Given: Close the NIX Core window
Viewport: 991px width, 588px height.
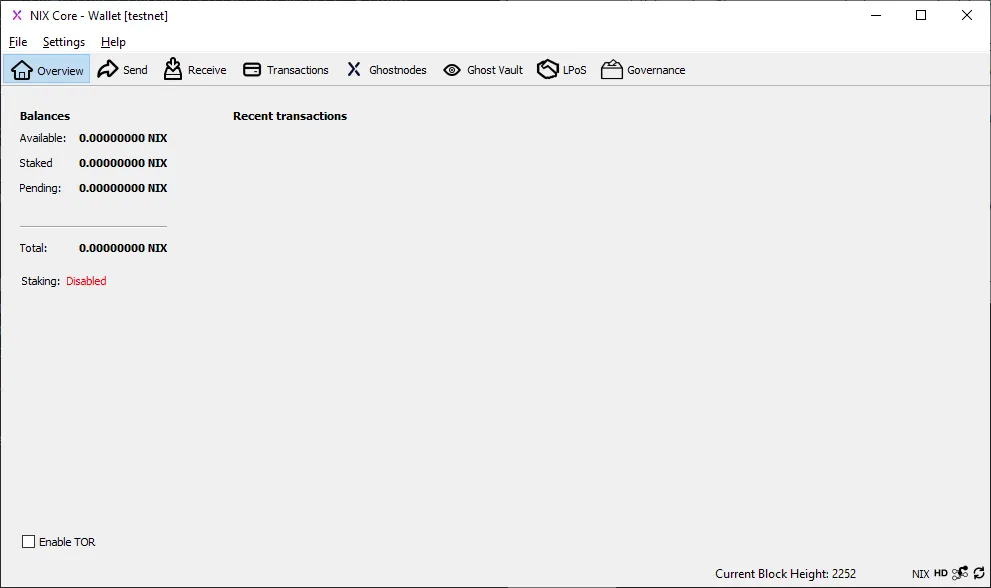Looking at the screenshot, I should (x=966, y=15).
